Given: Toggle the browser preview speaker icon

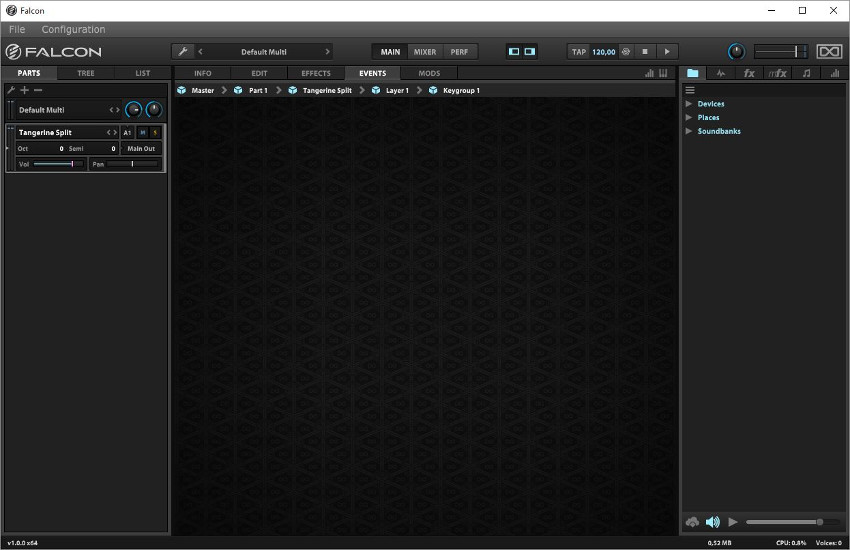Looking at the screenshot, I should (x=713, y=522).
